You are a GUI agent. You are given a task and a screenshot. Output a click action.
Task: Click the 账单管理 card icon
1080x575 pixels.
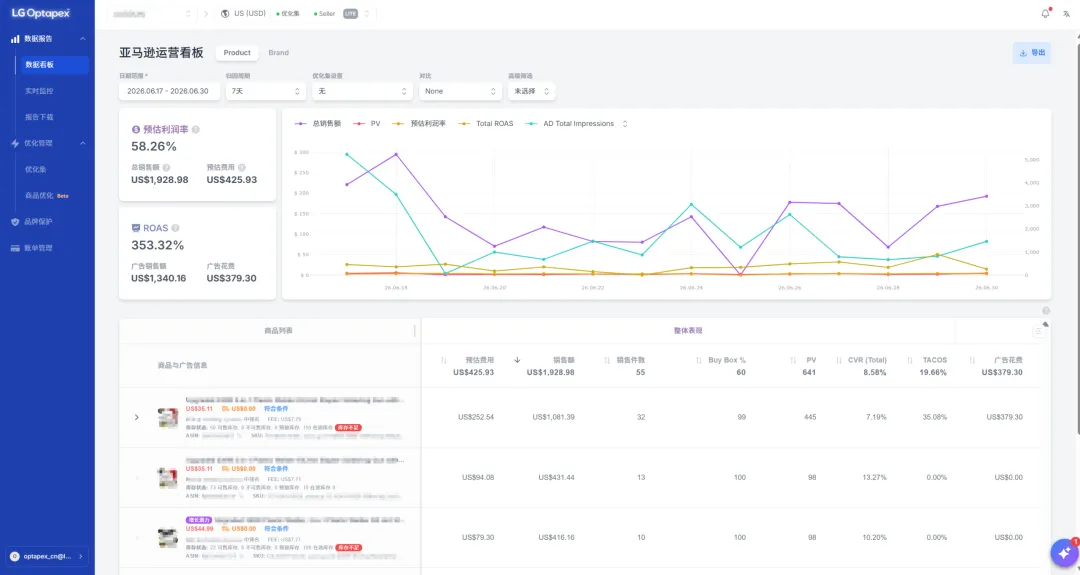pos(15,248)
